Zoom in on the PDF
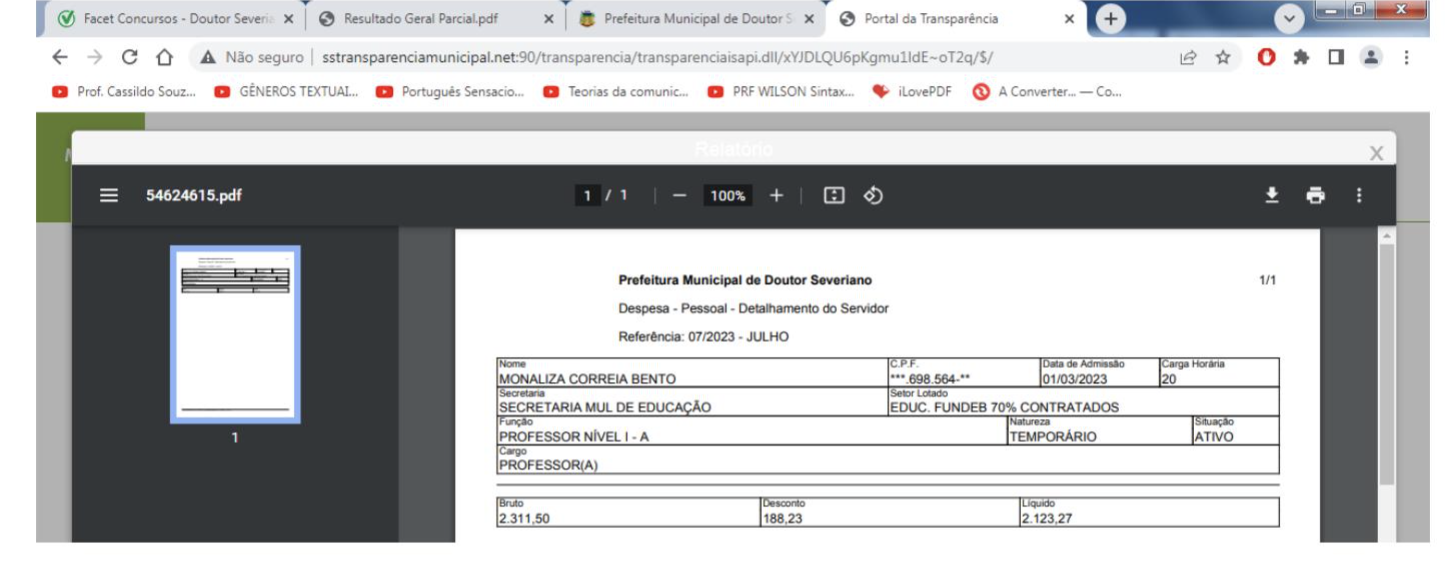Screen dimensions: 1448x582 (776, 196)
